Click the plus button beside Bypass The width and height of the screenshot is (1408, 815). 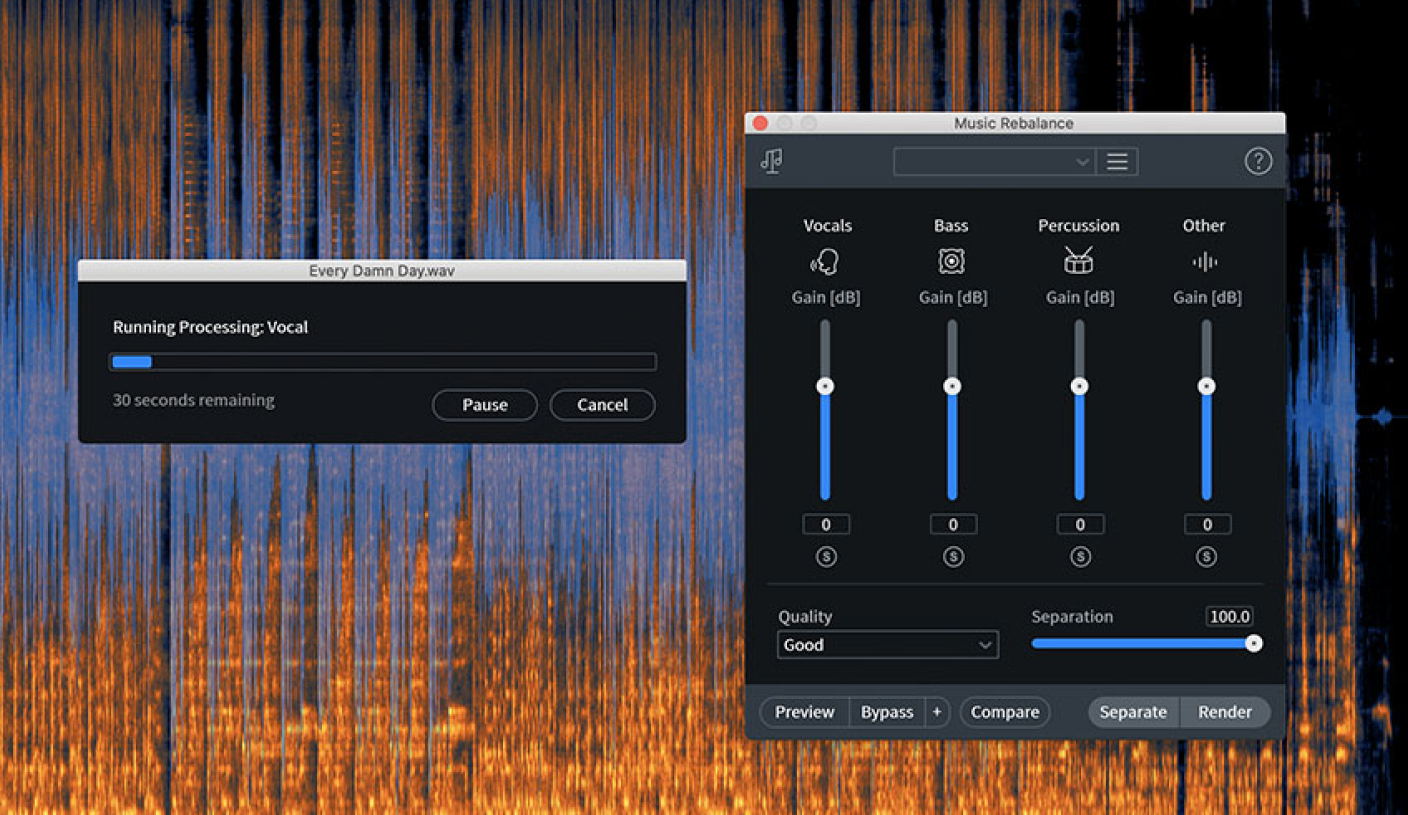tap(937, 712)
